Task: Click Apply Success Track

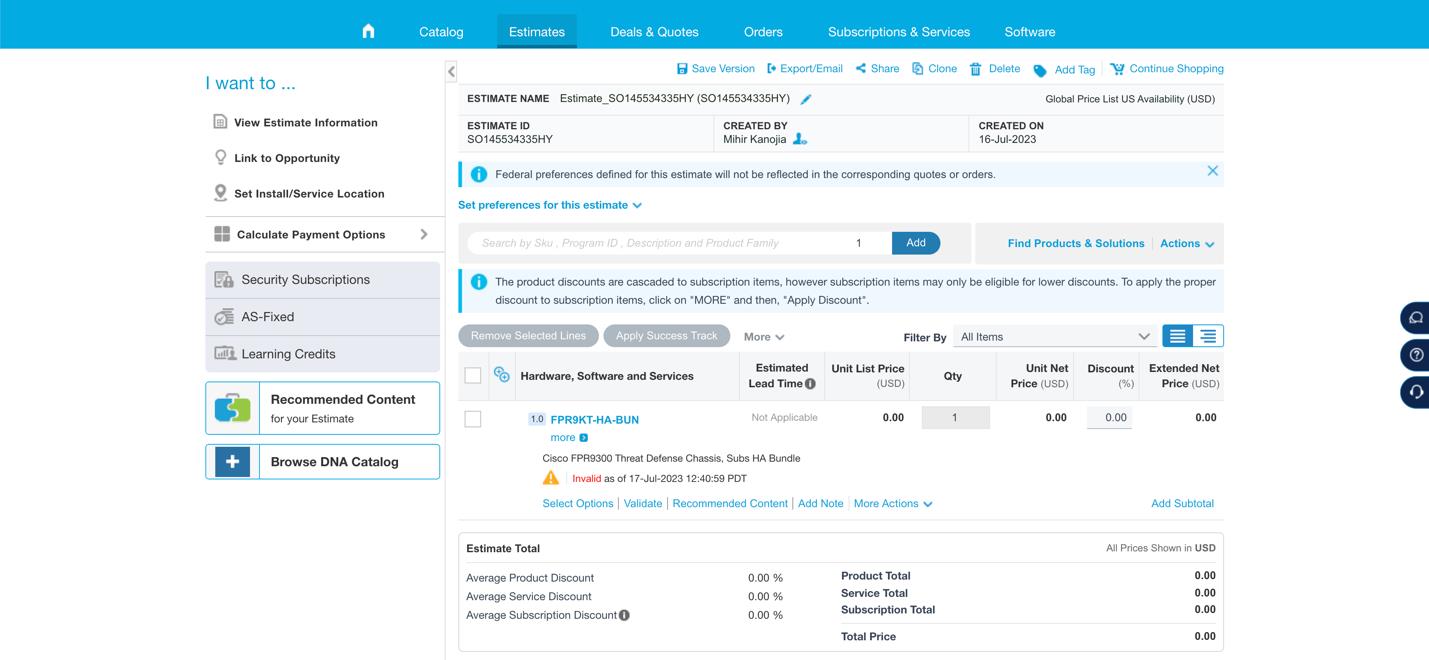Action: tap(667, 336)
